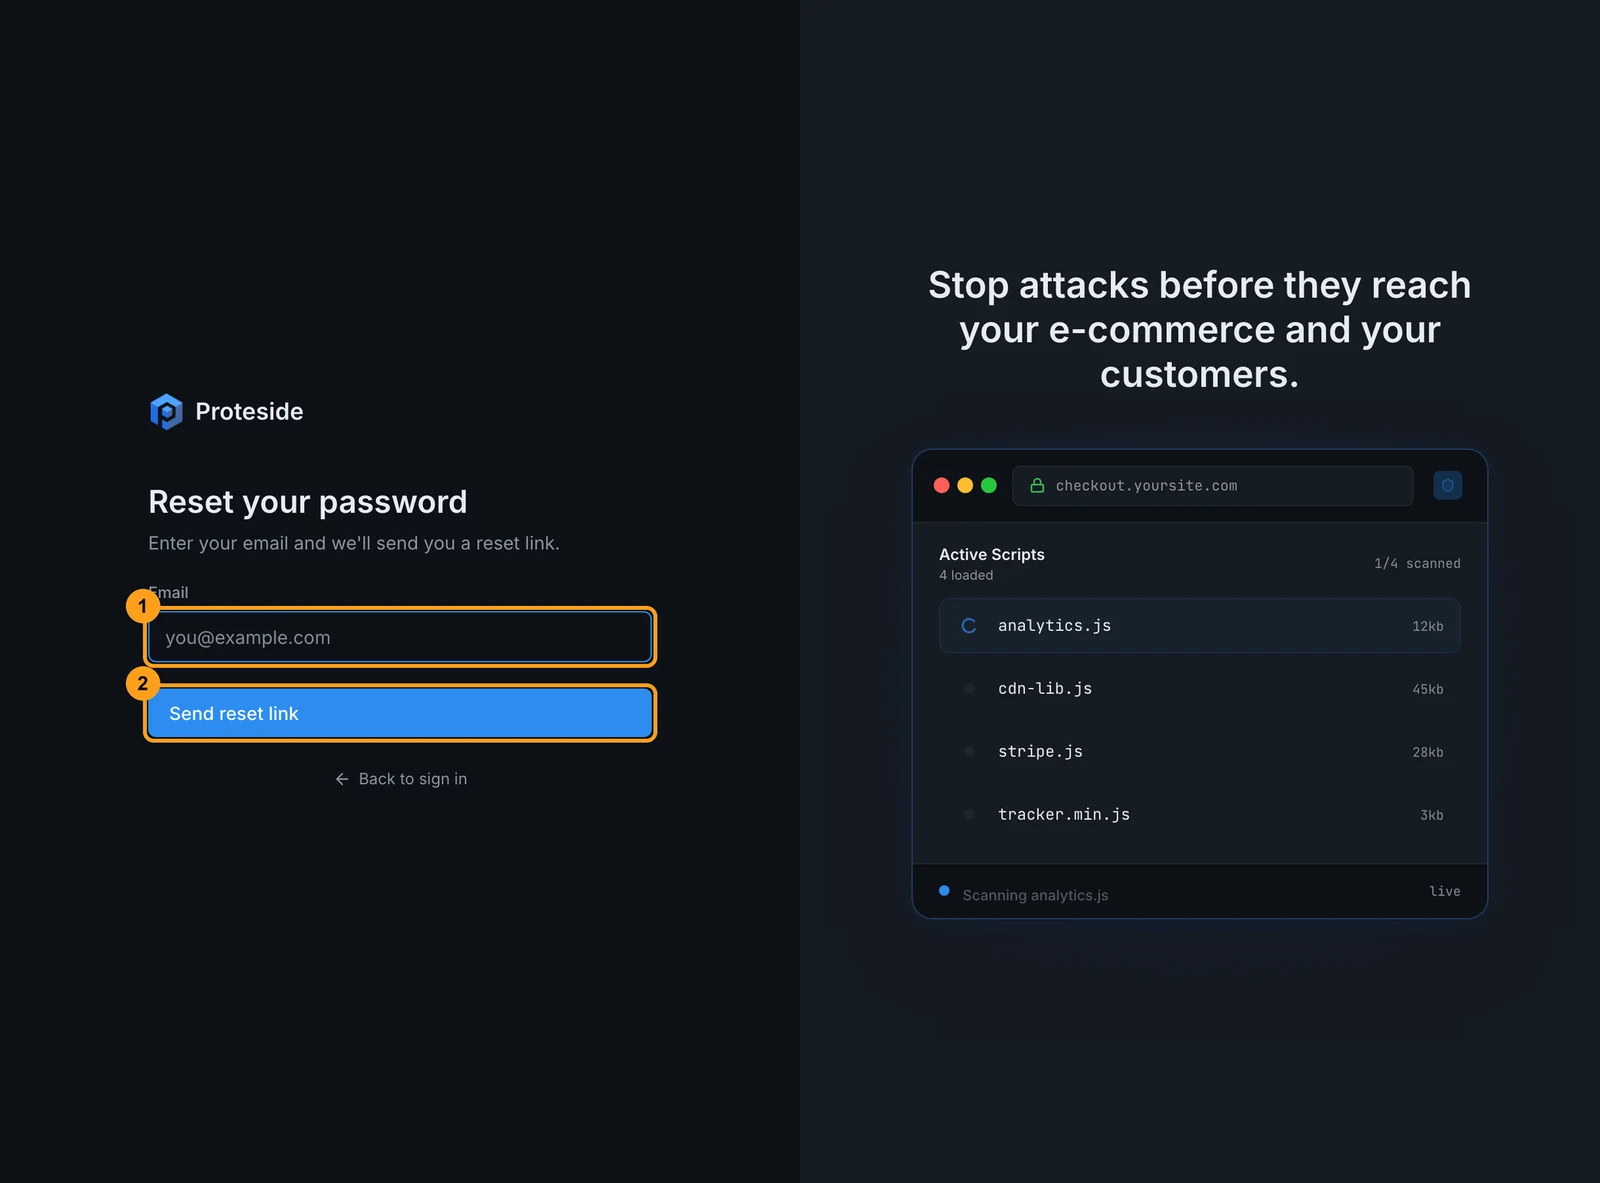Image resolution: width=1600 pixels, height=1183 pixels.
Task: Click the status dot beside cdn-lib.js
Action: [968, 688]
